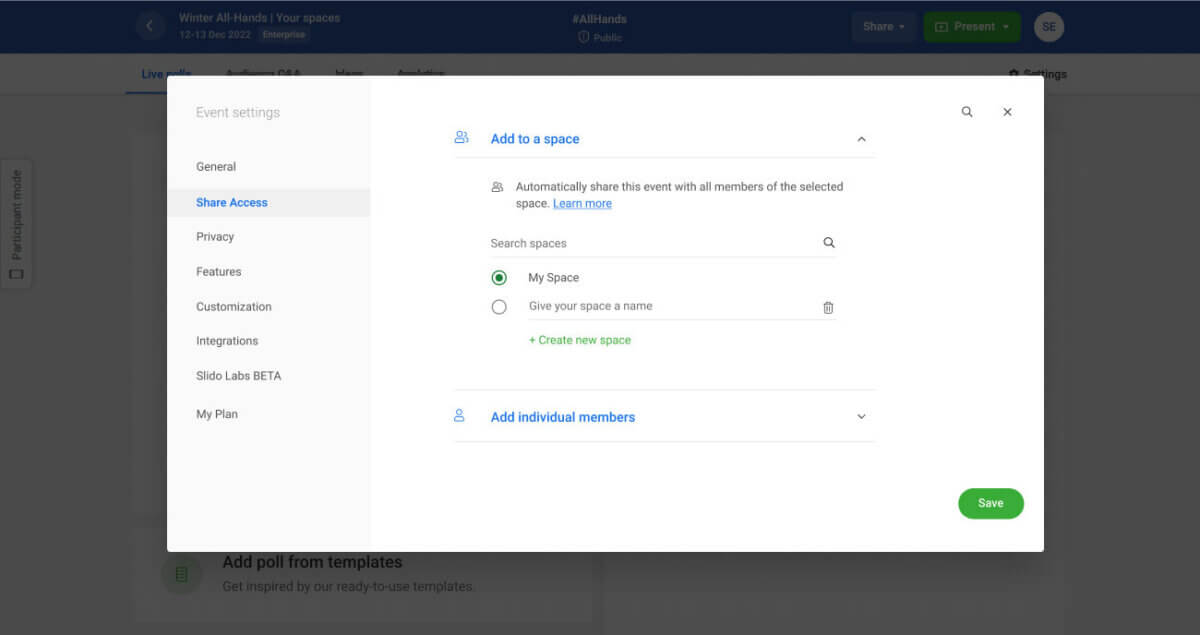Click inside the Search spaces field

click(x=600, y=242)
